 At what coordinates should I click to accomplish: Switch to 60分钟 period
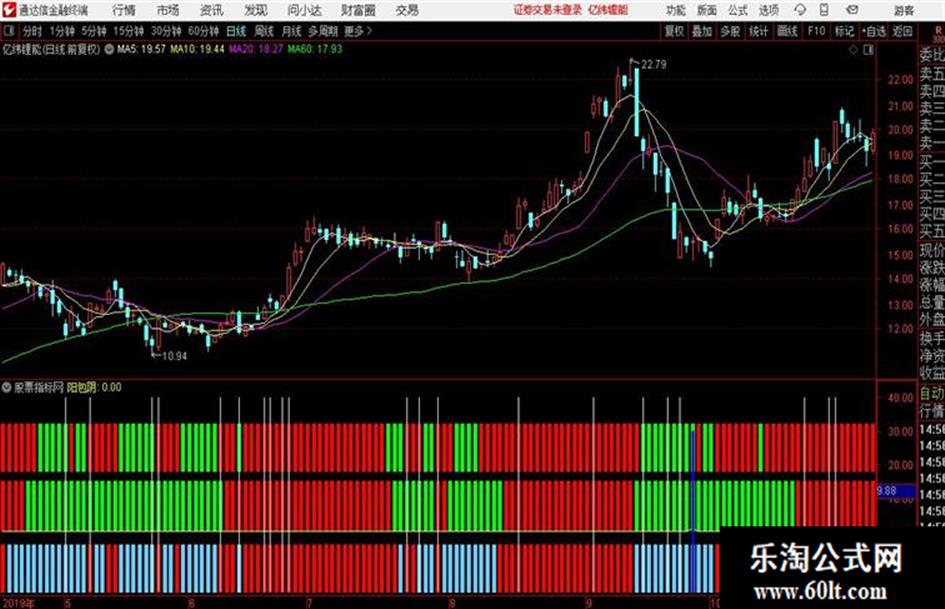204,31
